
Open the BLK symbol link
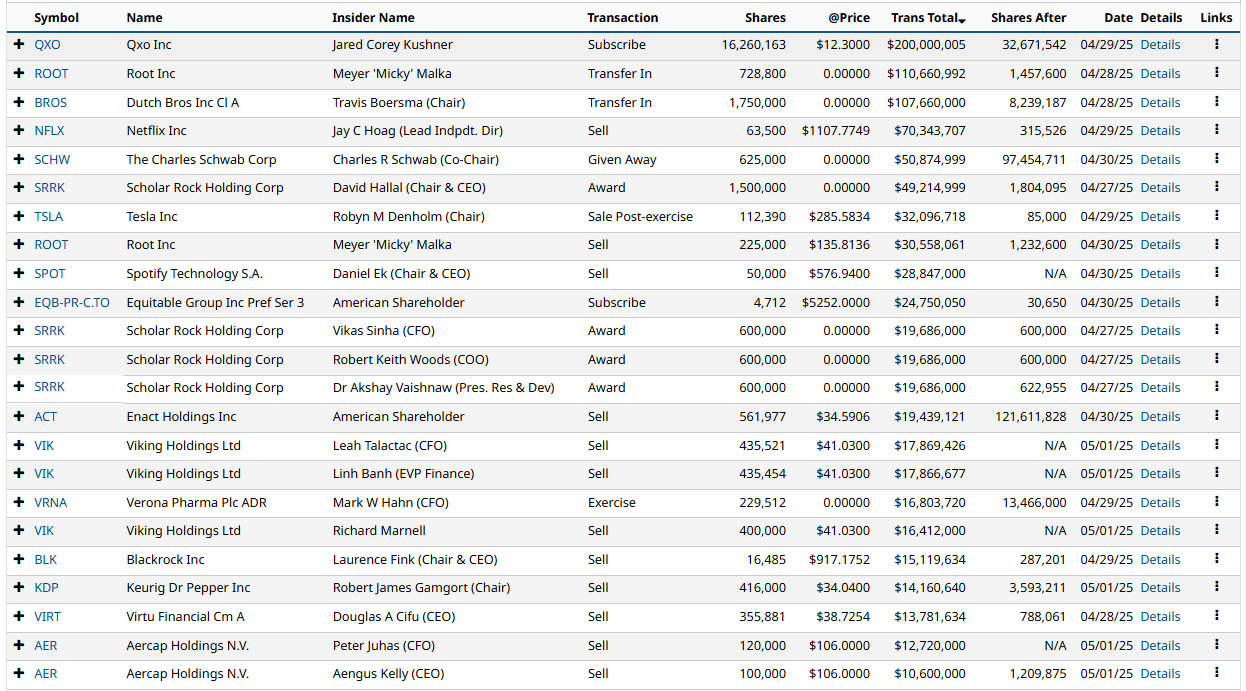45,559
